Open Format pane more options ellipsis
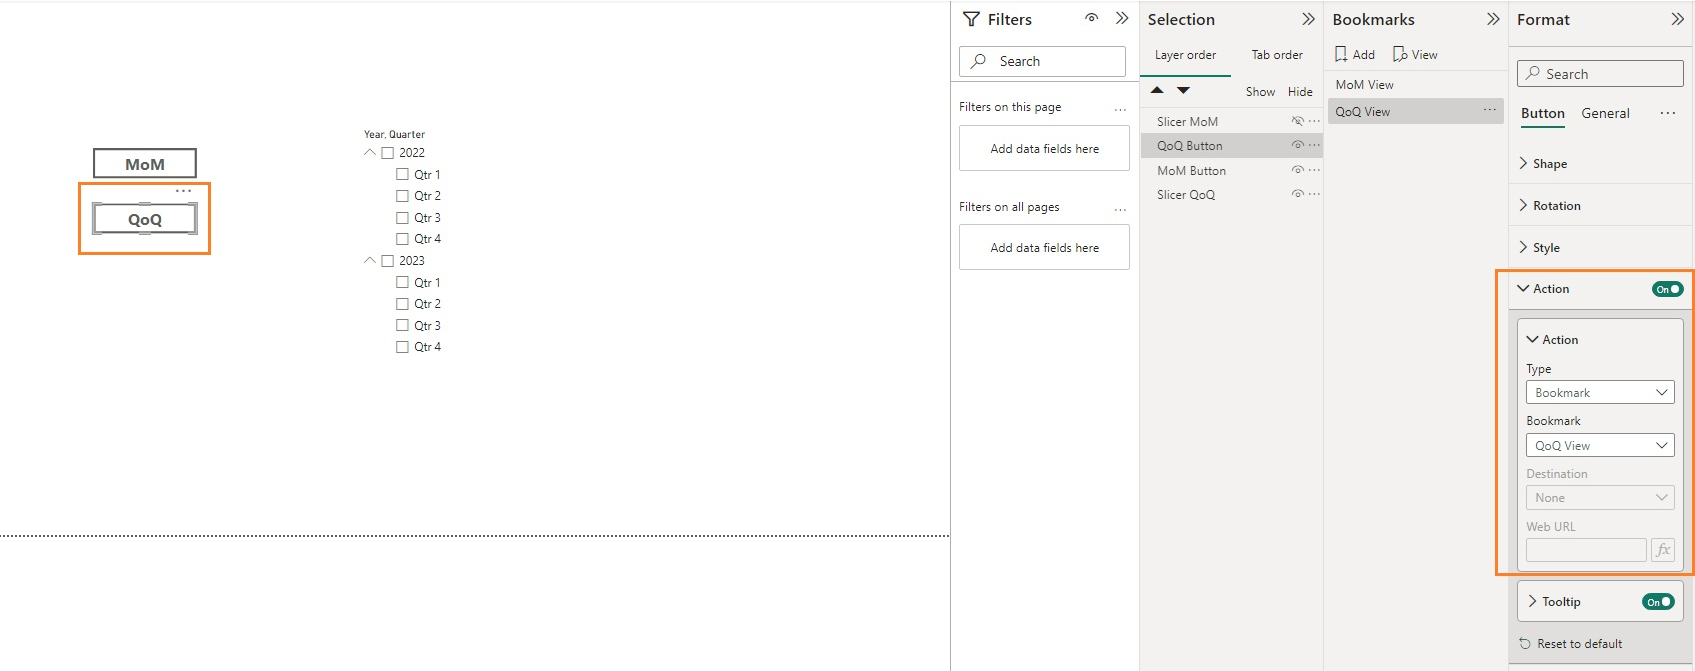The height and width of the screenshot is (671, 1695). pyautogui.click(x=1668, y=113)
